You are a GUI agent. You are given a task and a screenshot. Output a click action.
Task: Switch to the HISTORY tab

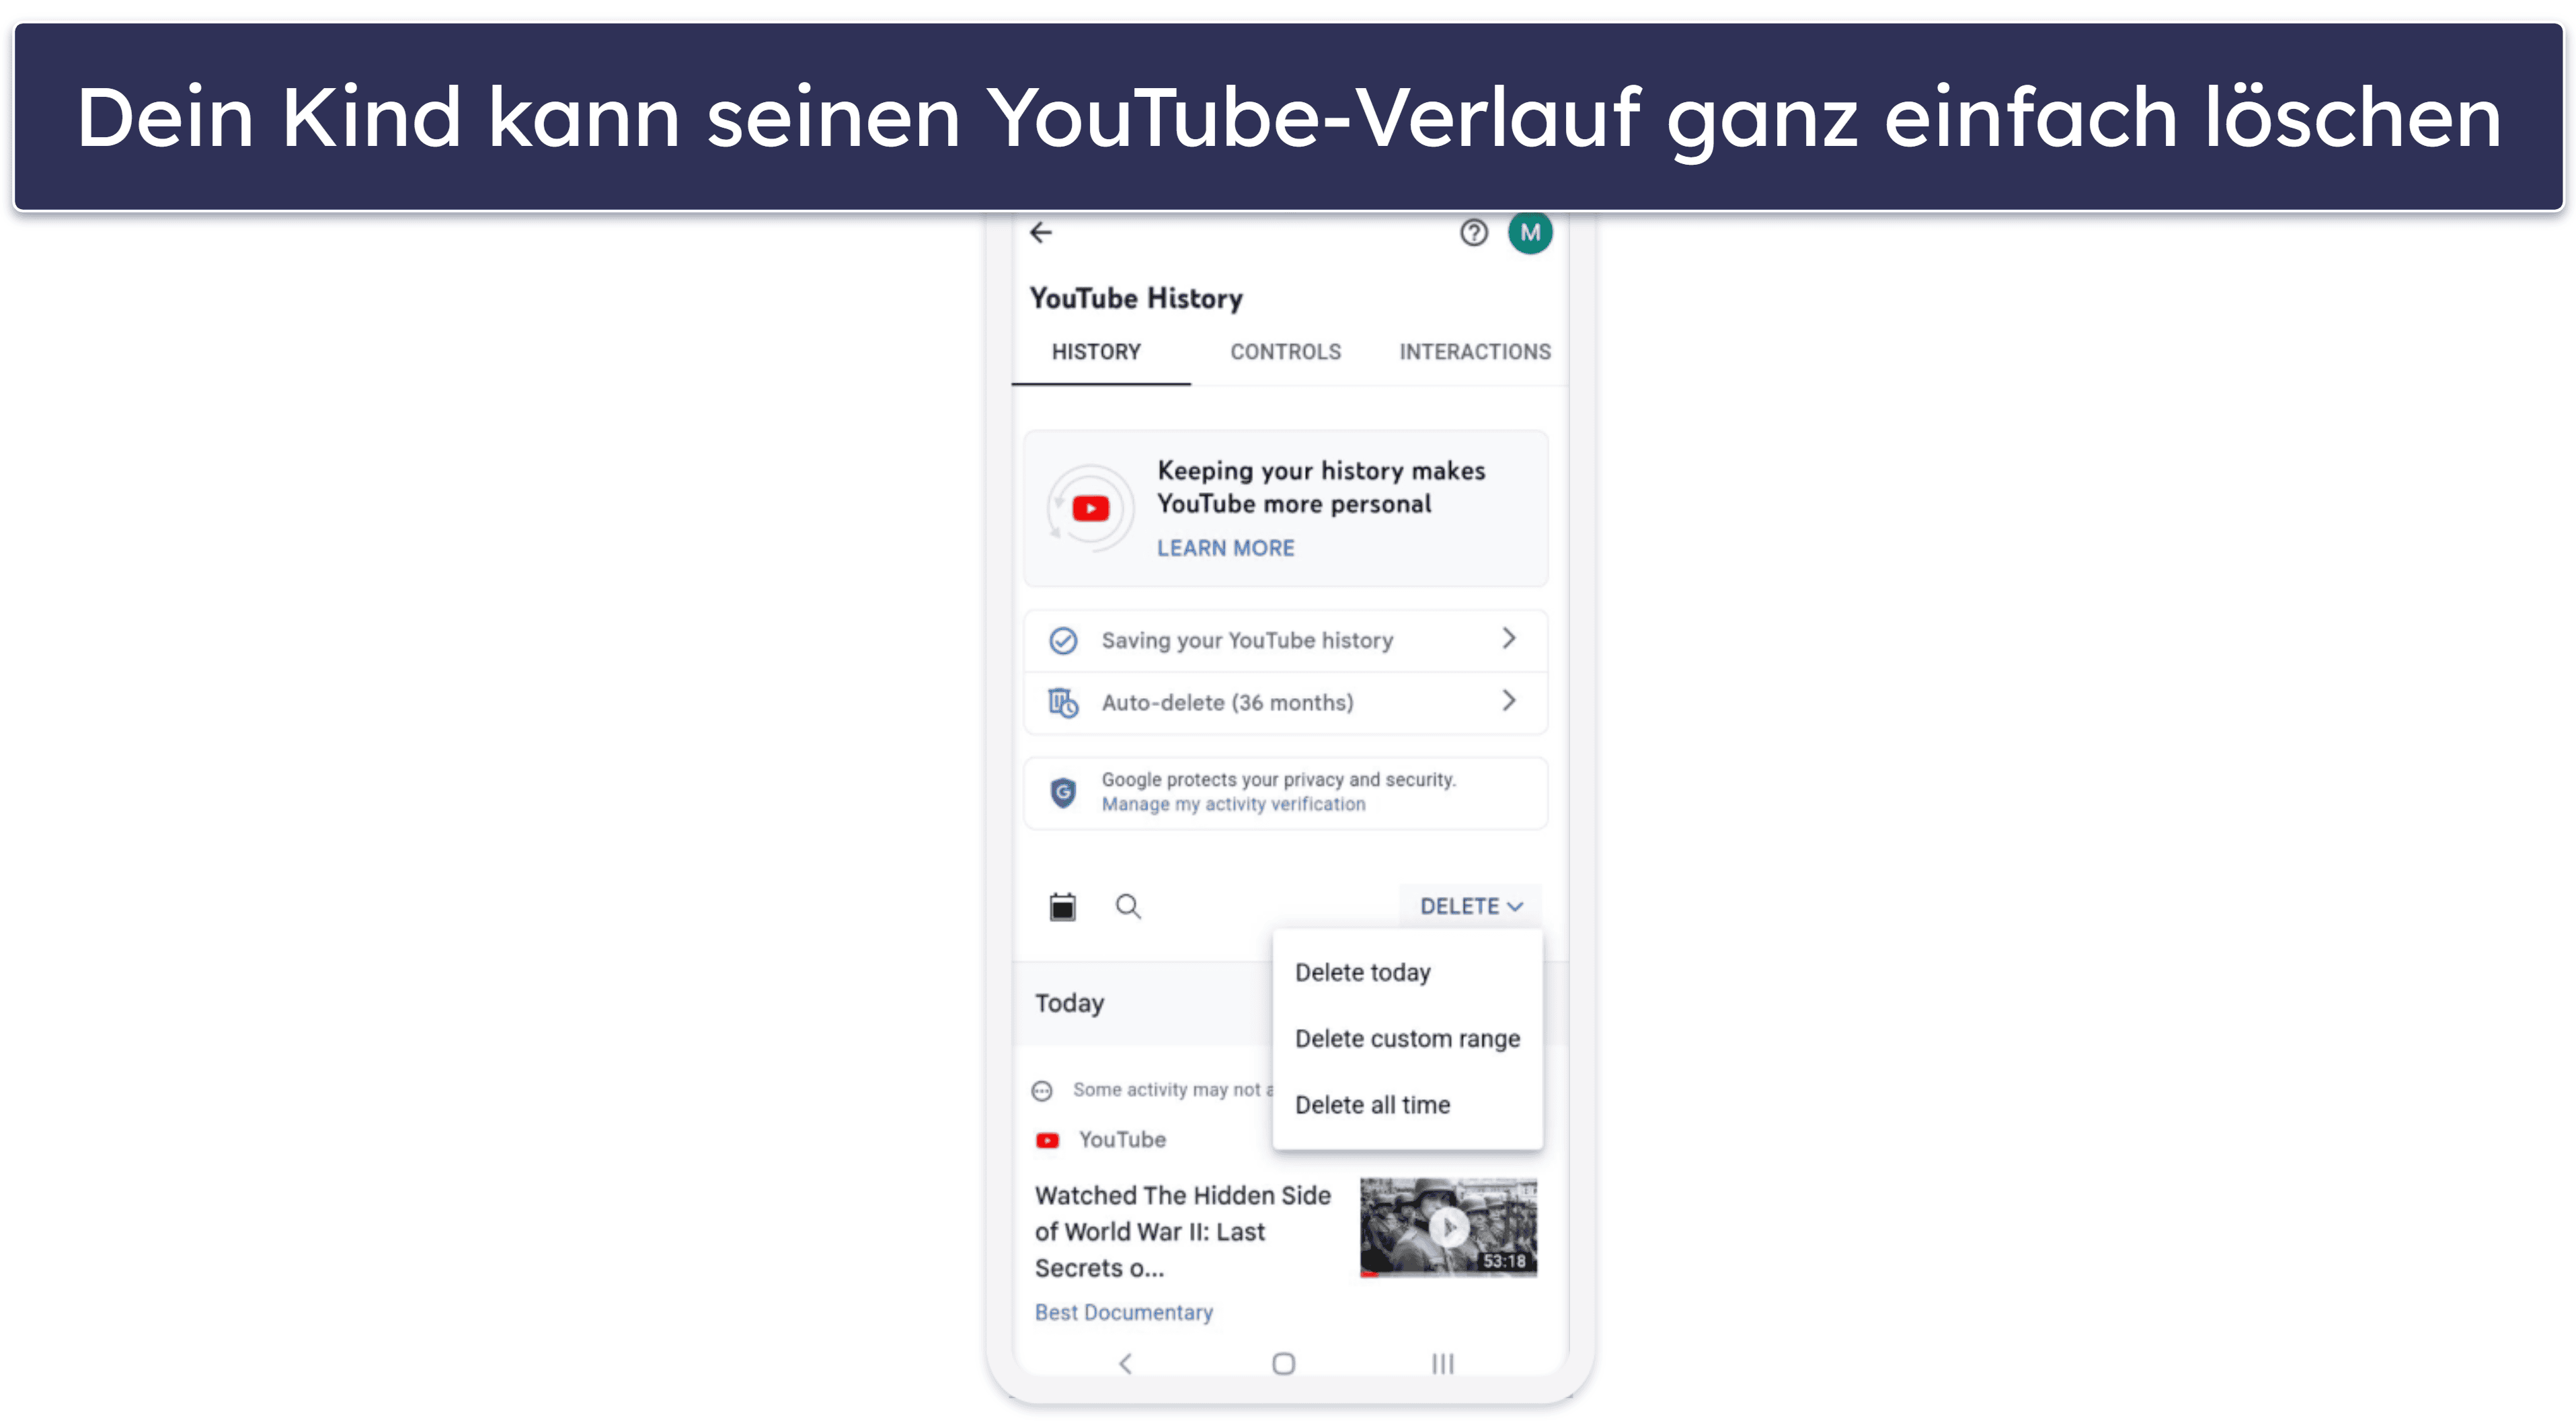click(x=1096, y=352)
